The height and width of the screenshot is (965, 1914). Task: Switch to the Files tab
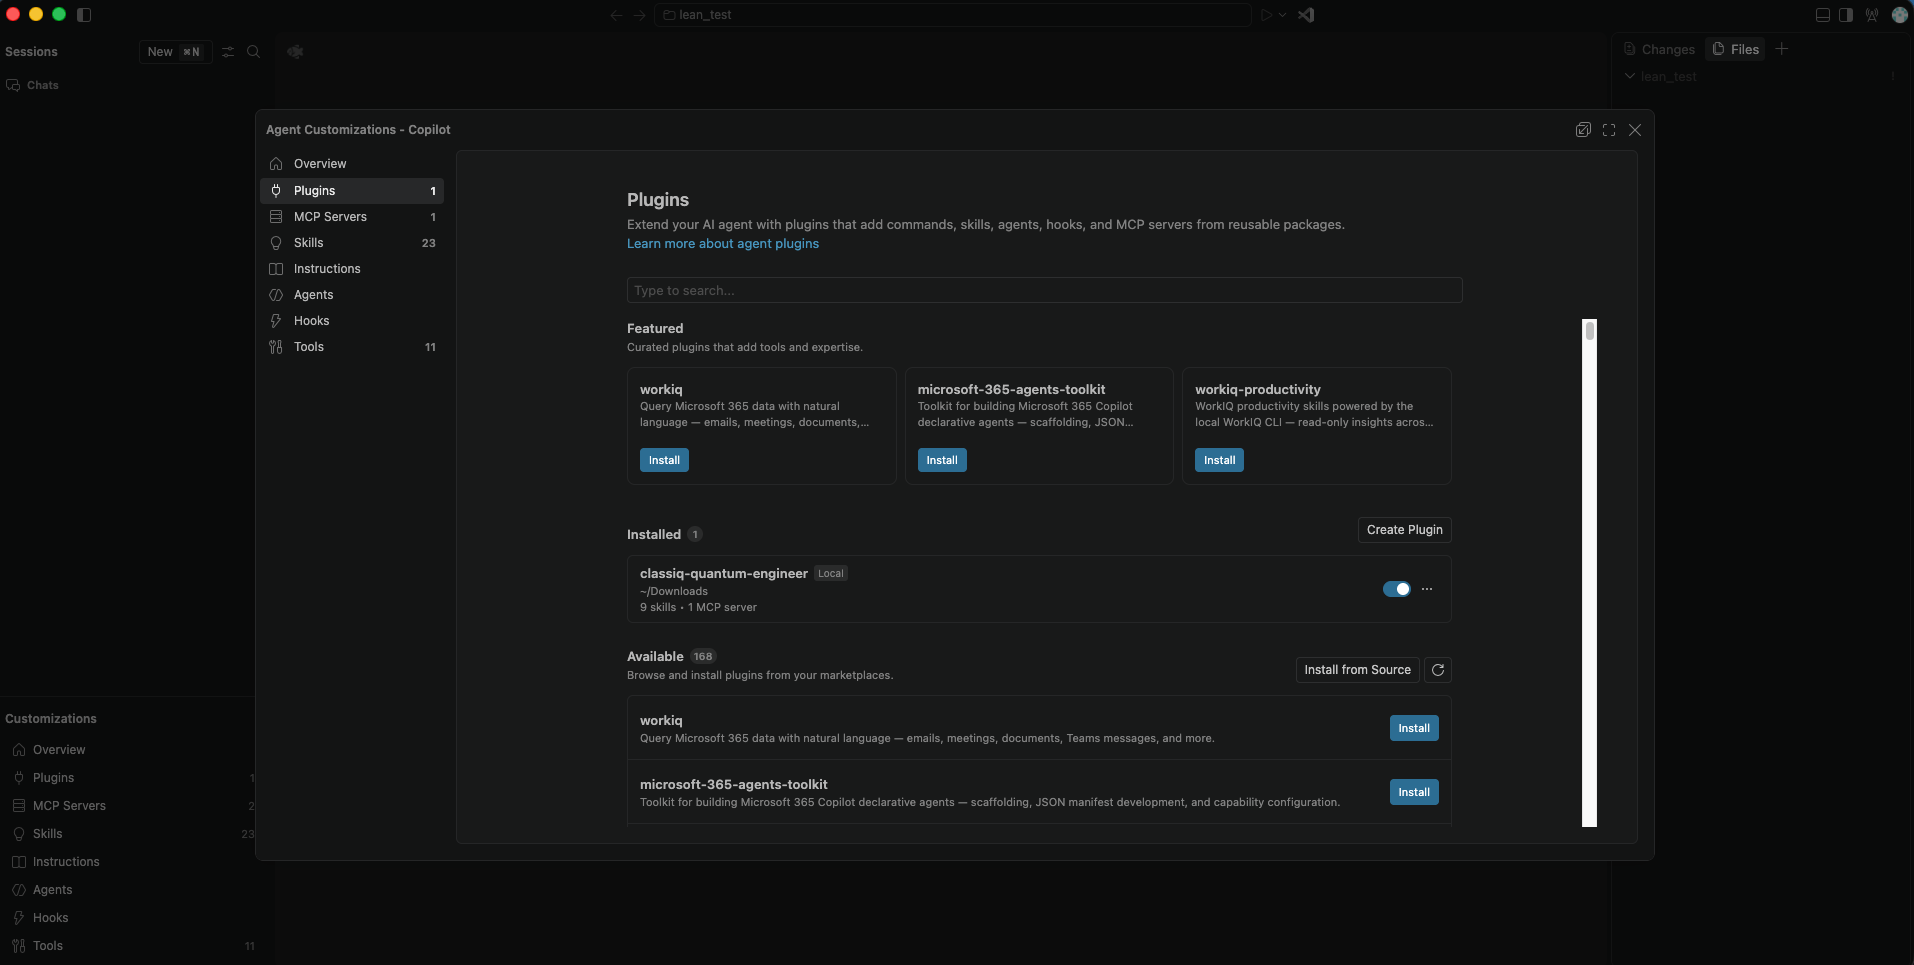pyautogui.click(x=1736, y=49)
